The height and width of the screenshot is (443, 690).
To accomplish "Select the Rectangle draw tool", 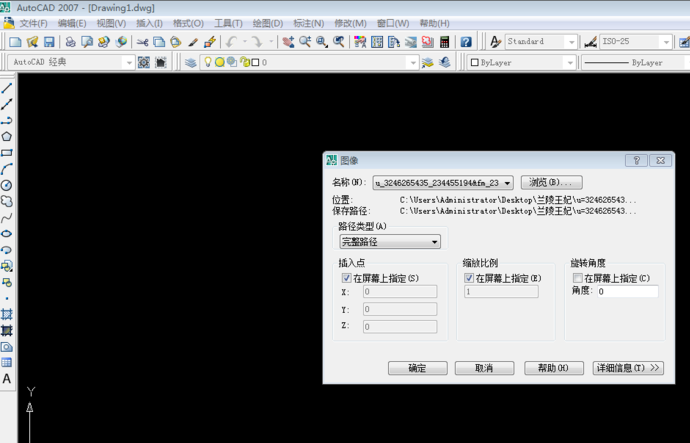I will click(x=7, y=153).
